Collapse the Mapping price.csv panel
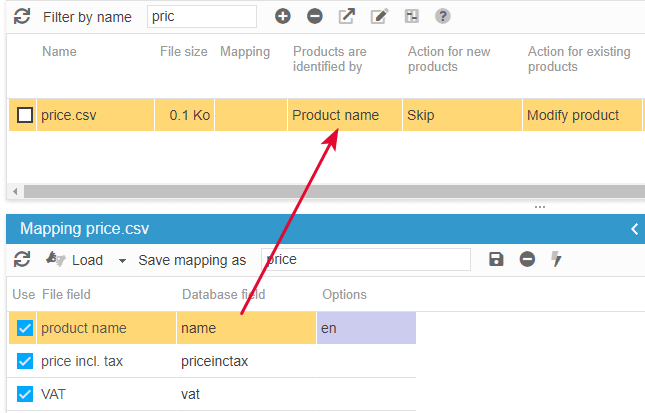This screenshot has width=645, height=413. 634,229
